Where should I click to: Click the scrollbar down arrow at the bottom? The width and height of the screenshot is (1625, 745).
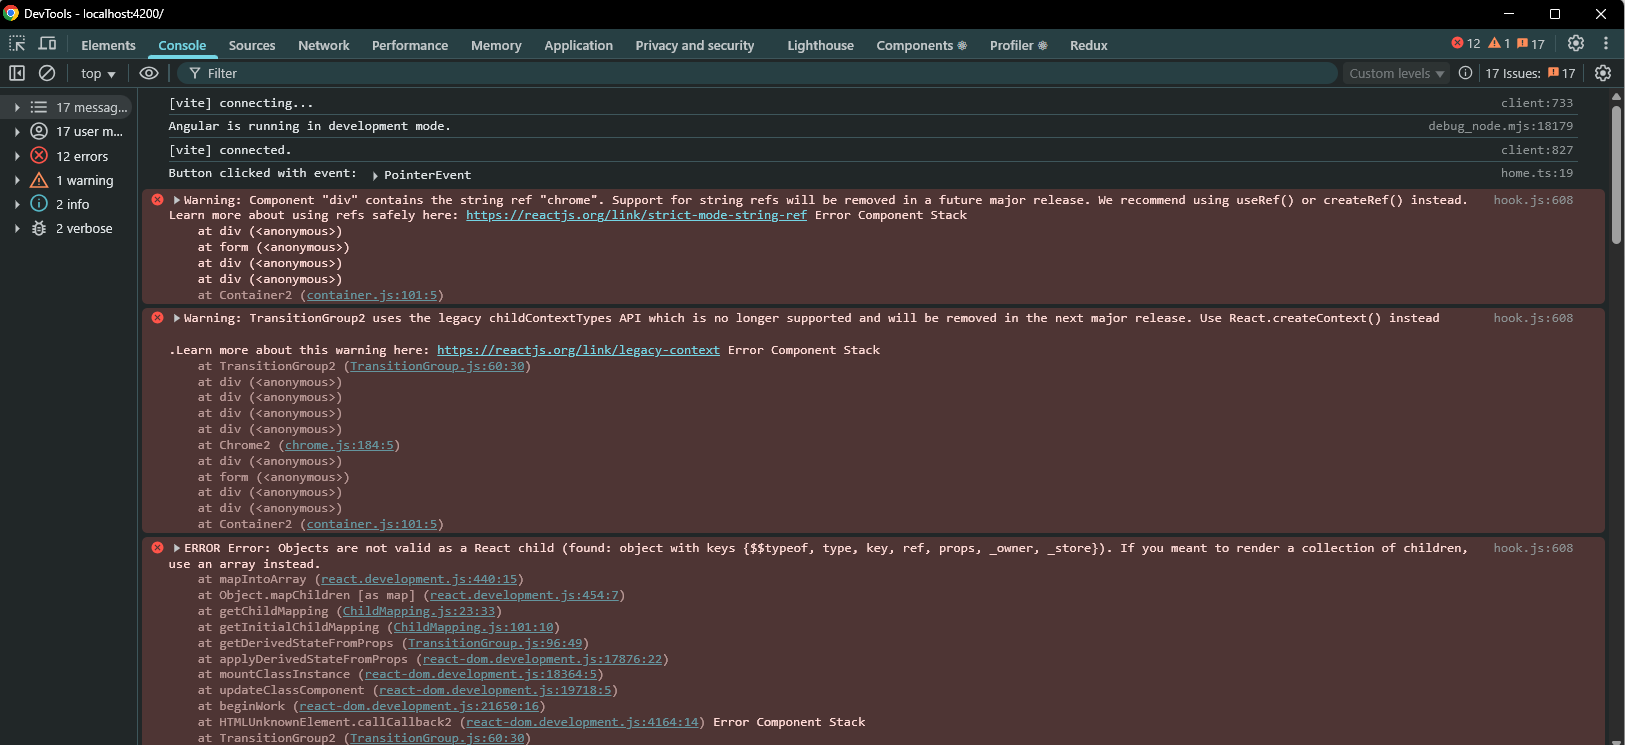point(1616,740)
